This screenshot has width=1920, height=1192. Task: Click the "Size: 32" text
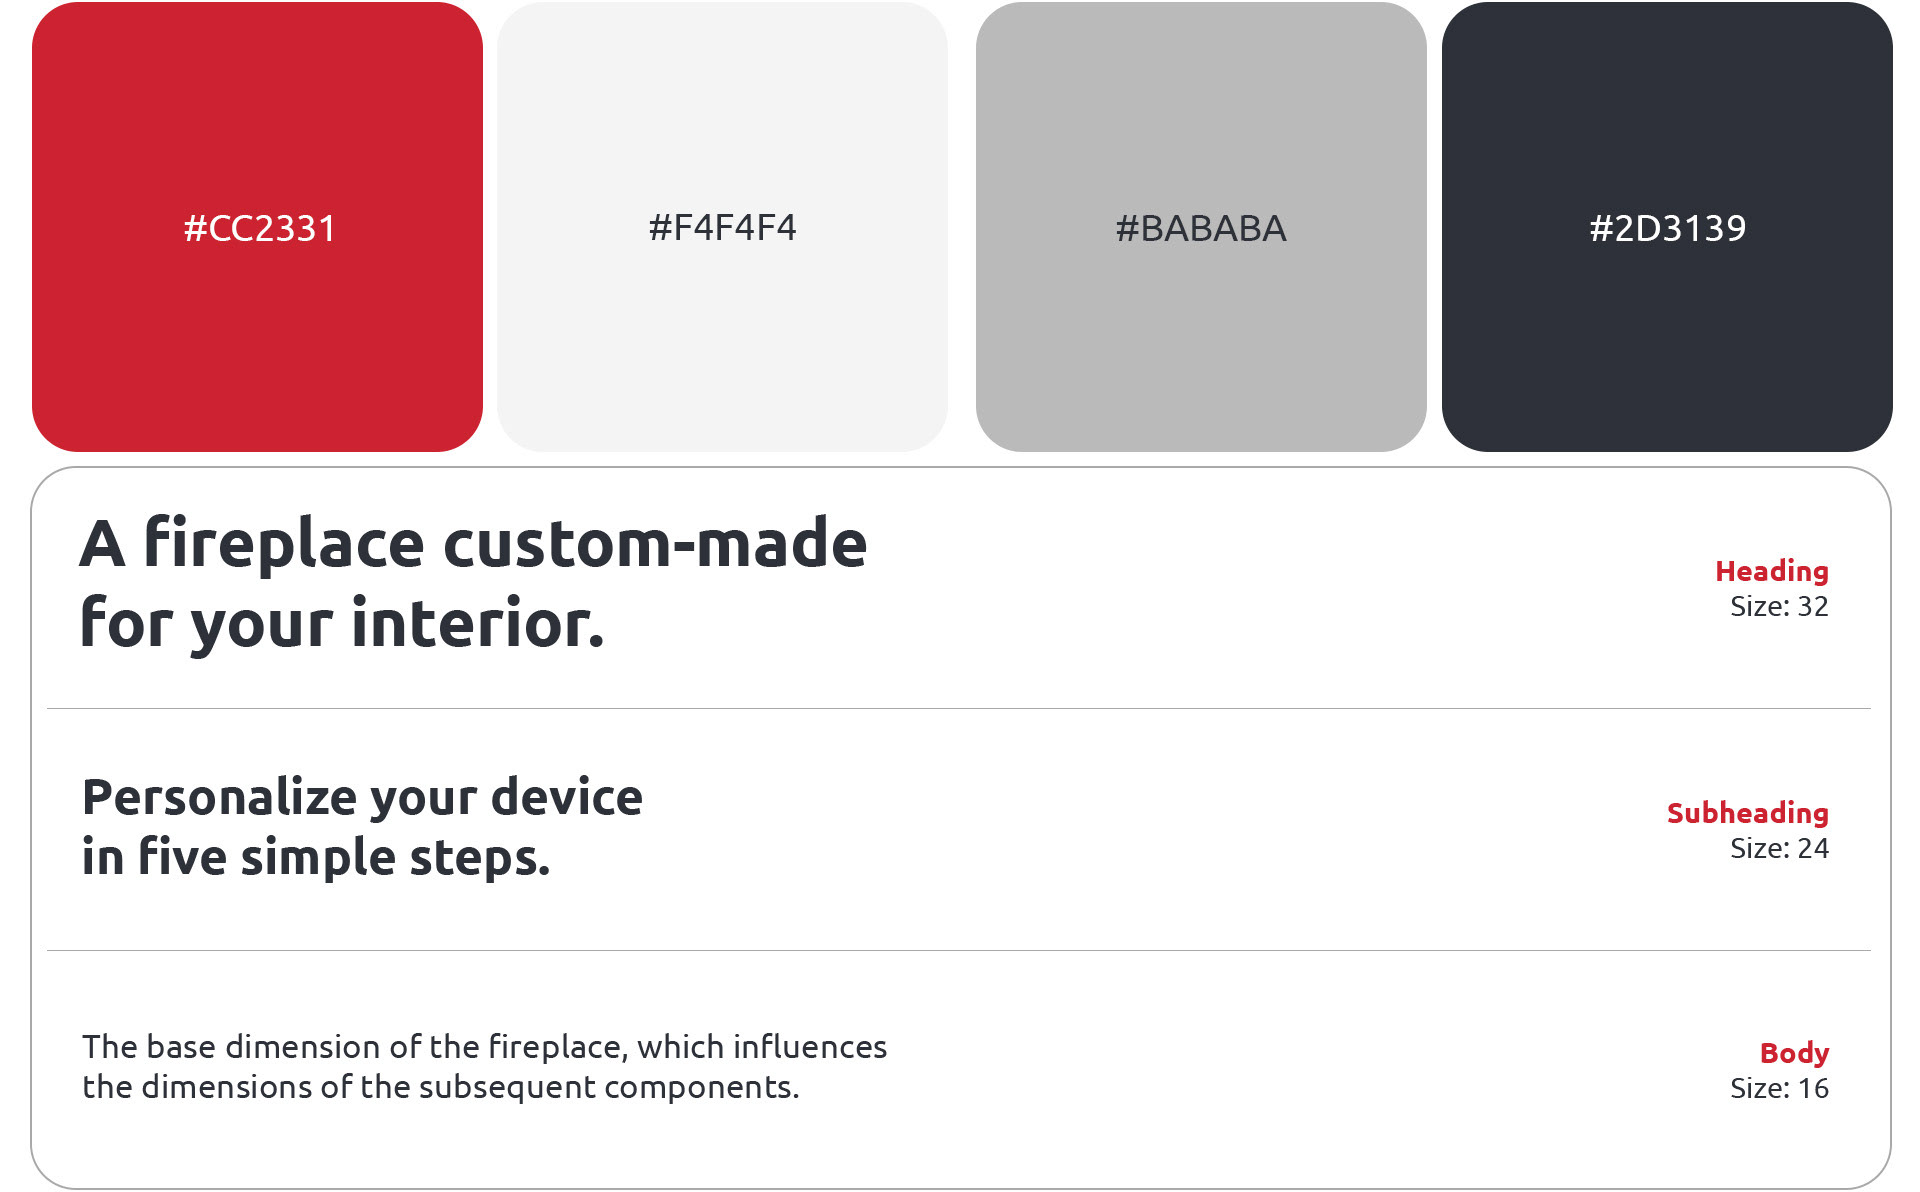coord(1778,606)
